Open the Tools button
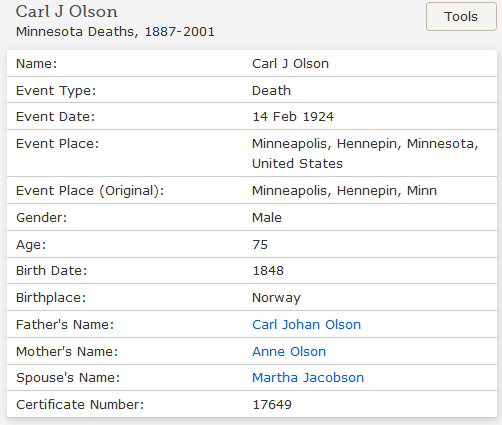 point(461,17)
